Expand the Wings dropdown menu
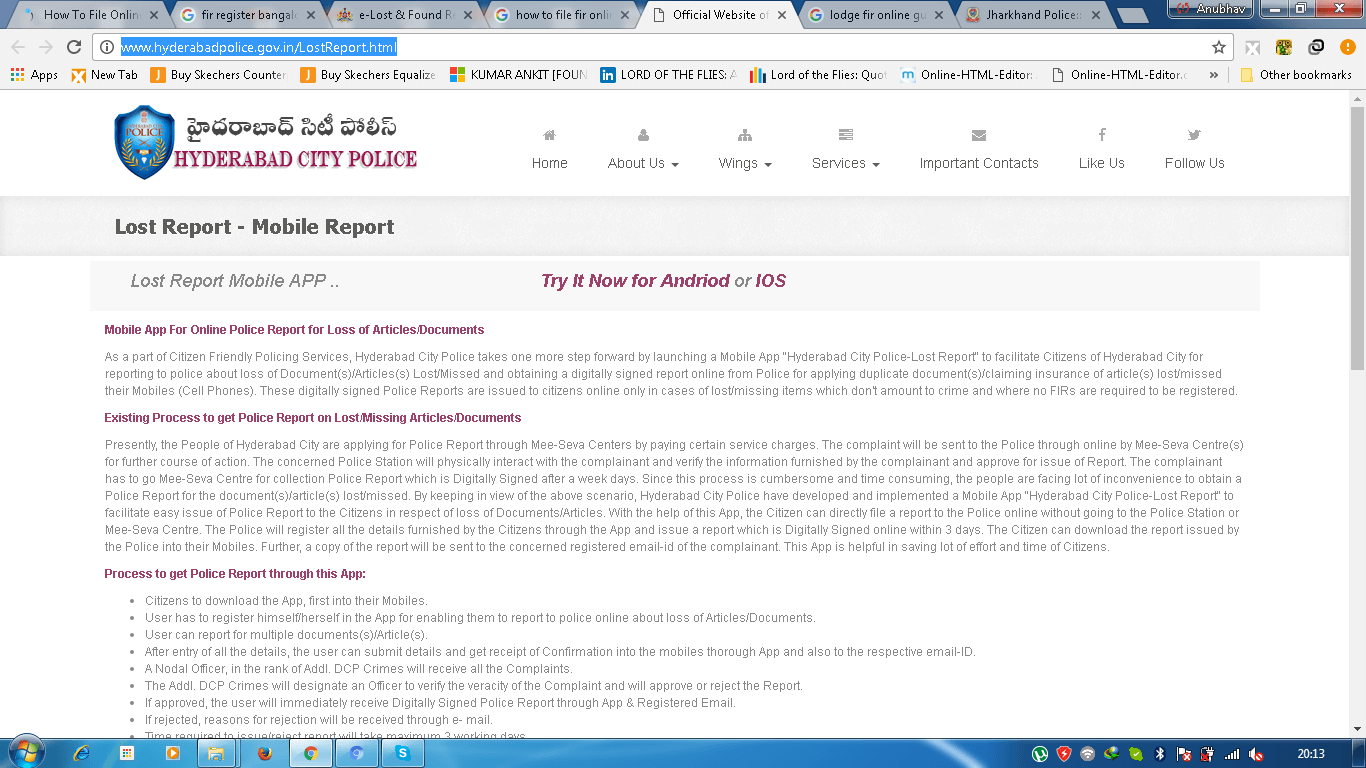Image resolution: width=1366 pixels, height=768 pixels. point(745,163)
